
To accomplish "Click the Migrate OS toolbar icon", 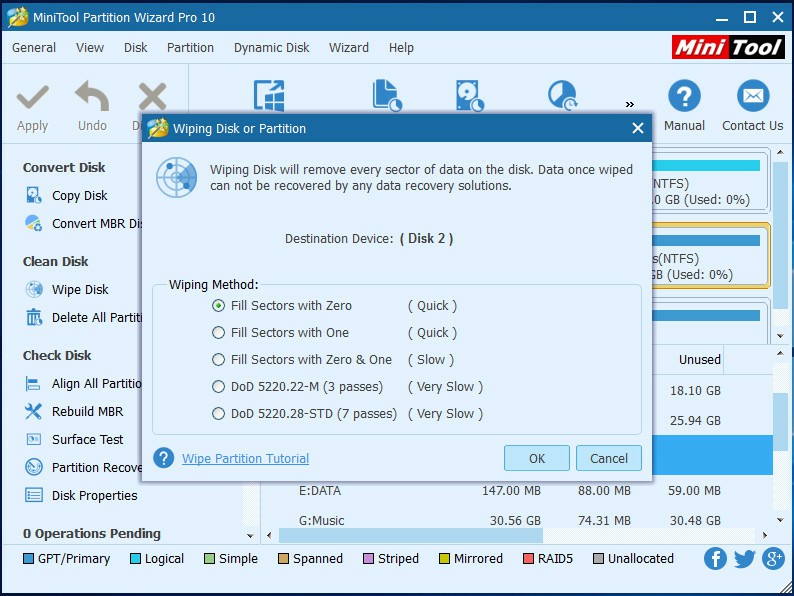I will coord(269,95).
